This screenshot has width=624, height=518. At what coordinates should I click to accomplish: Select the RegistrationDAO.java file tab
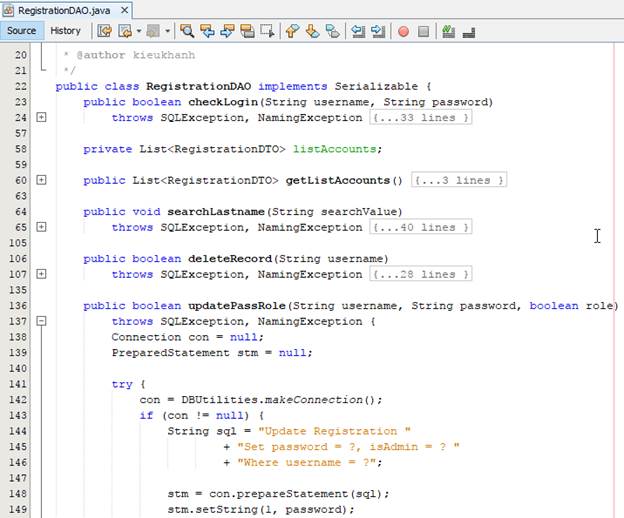pyautogui.click(x=64, y=10)
